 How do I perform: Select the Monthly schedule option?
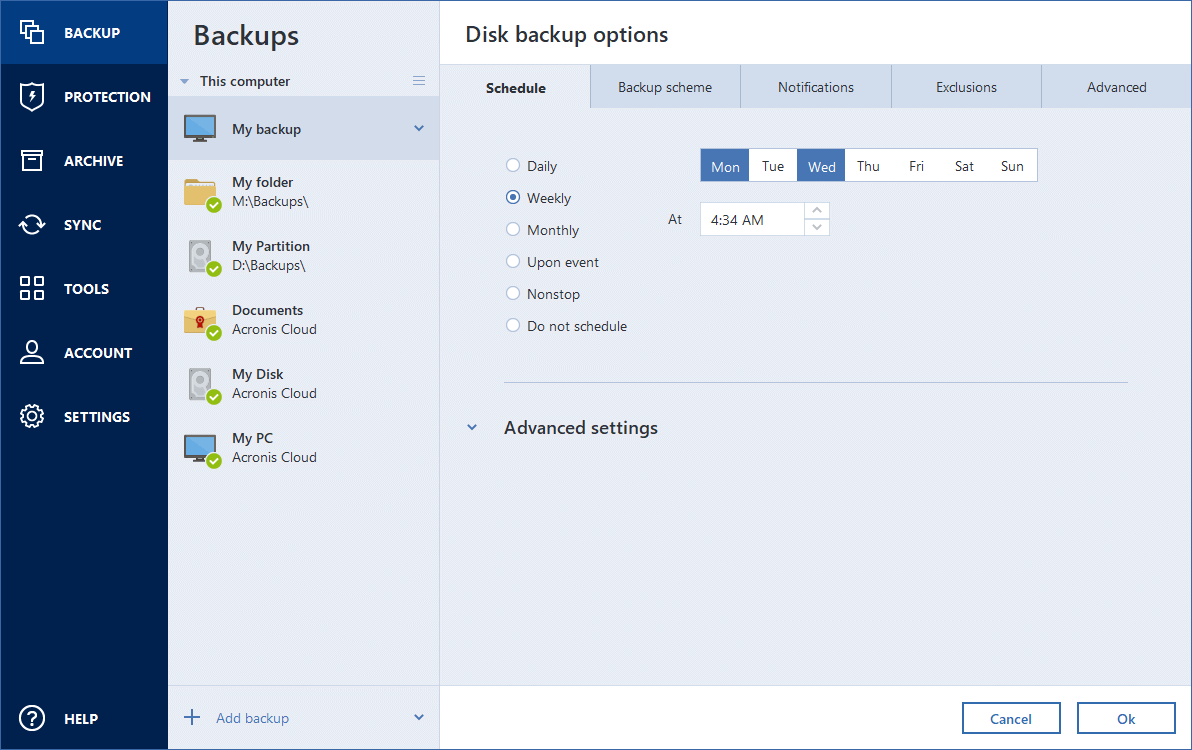tap(513, 230)
